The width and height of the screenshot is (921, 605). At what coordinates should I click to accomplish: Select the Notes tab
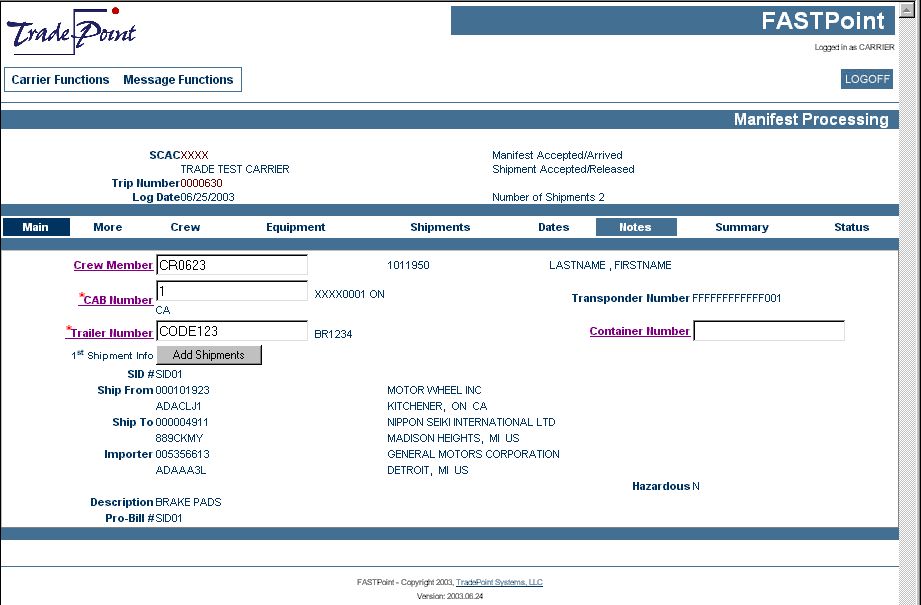coord(636,227)
